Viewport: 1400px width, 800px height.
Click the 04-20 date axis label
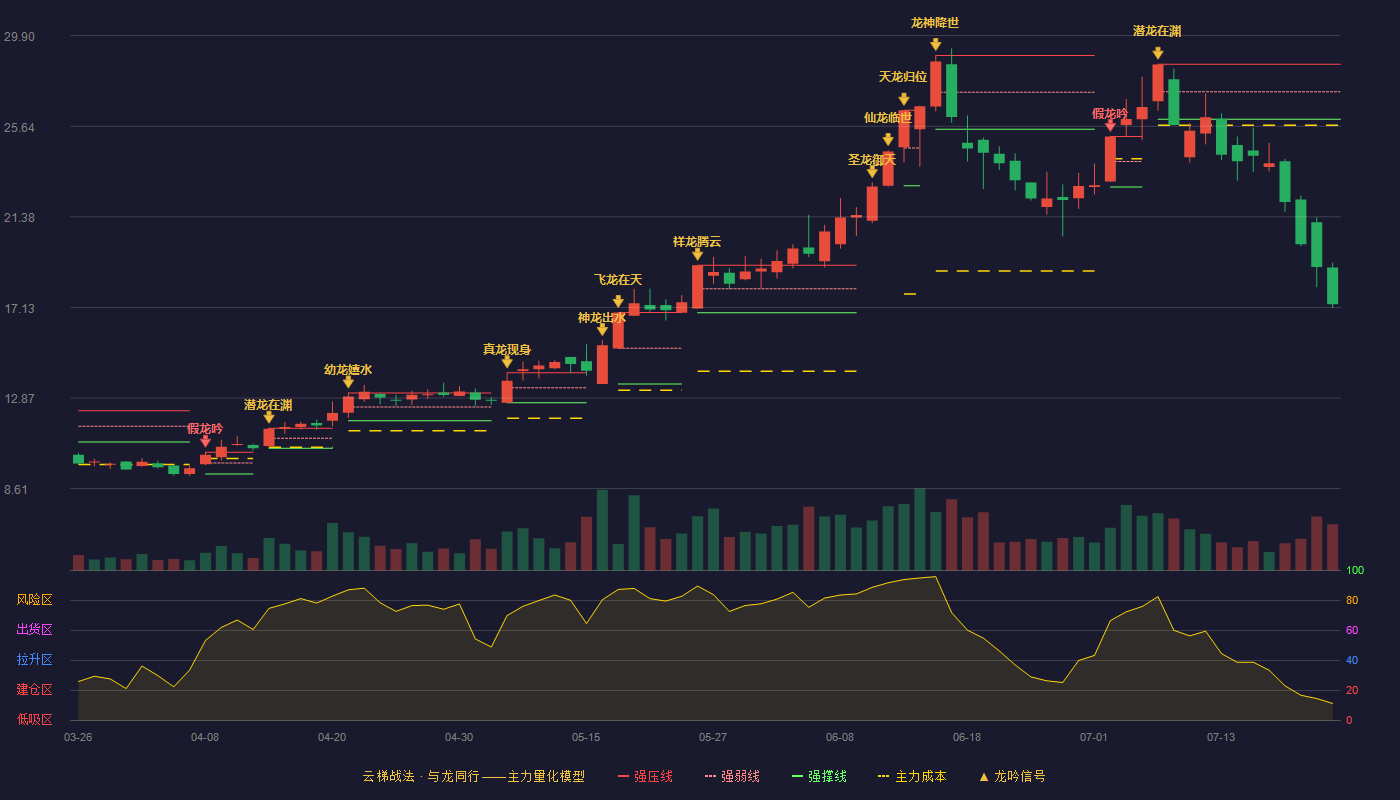[x=332, y=737]
